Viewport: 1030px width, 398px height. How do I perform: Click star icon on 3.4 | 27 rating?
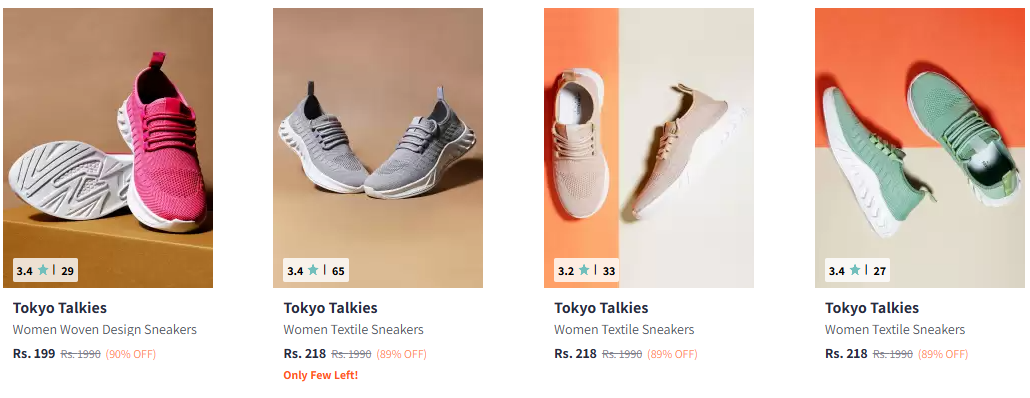tap(855, 270)
